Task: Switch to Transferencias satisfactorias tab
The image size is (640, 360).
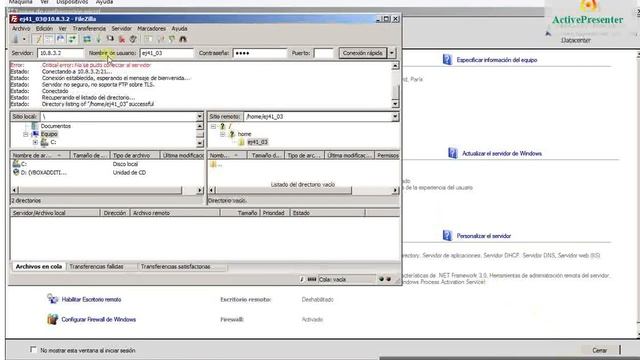Action: pos(176,267)
